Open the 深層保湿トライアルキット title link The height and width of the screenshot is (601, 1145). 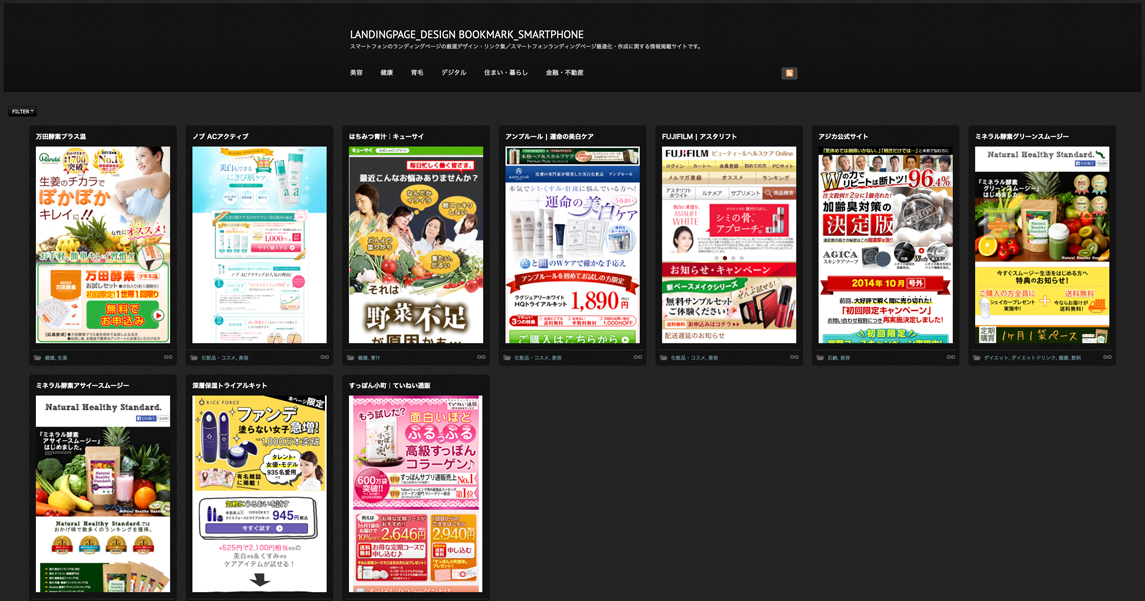click(229, 386)
